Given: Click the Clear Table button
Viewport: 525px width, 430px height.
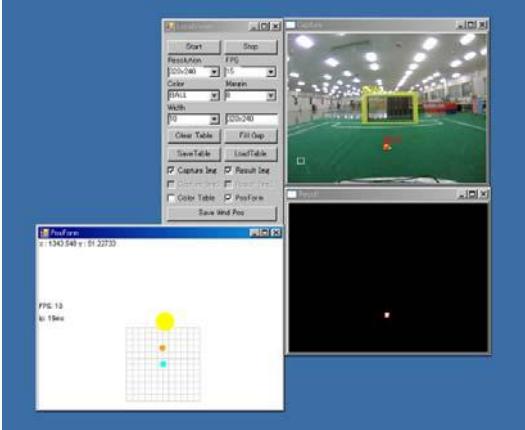Looking at the screenshot, I should [194, 136].
